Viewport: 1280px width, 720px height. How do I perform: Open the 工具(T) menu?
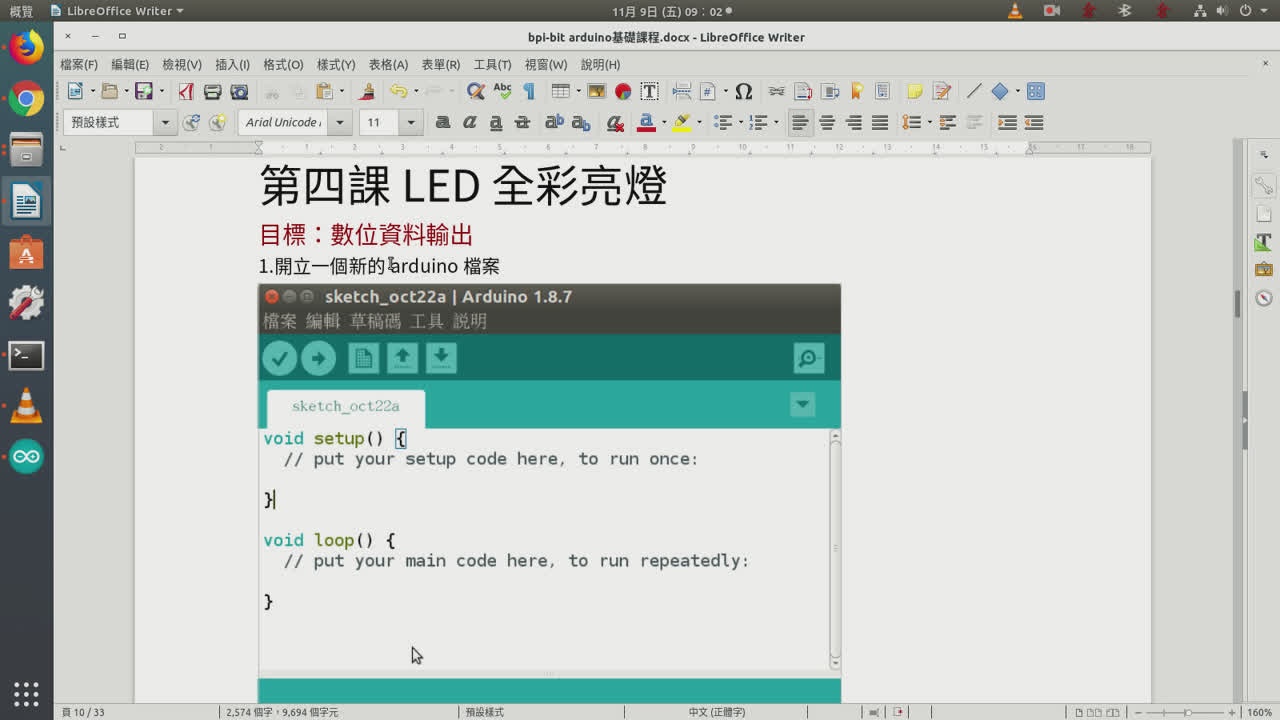[493, 64]
